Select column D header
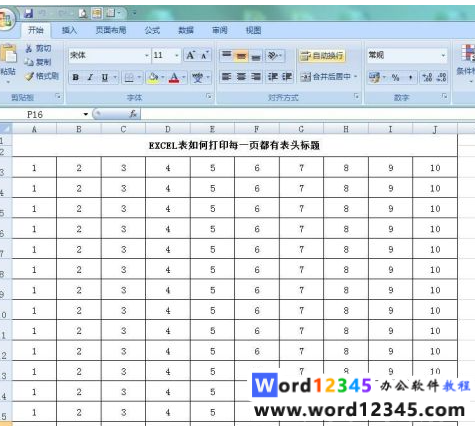This screenshot has height=426, width=475. tap(168, 129)
